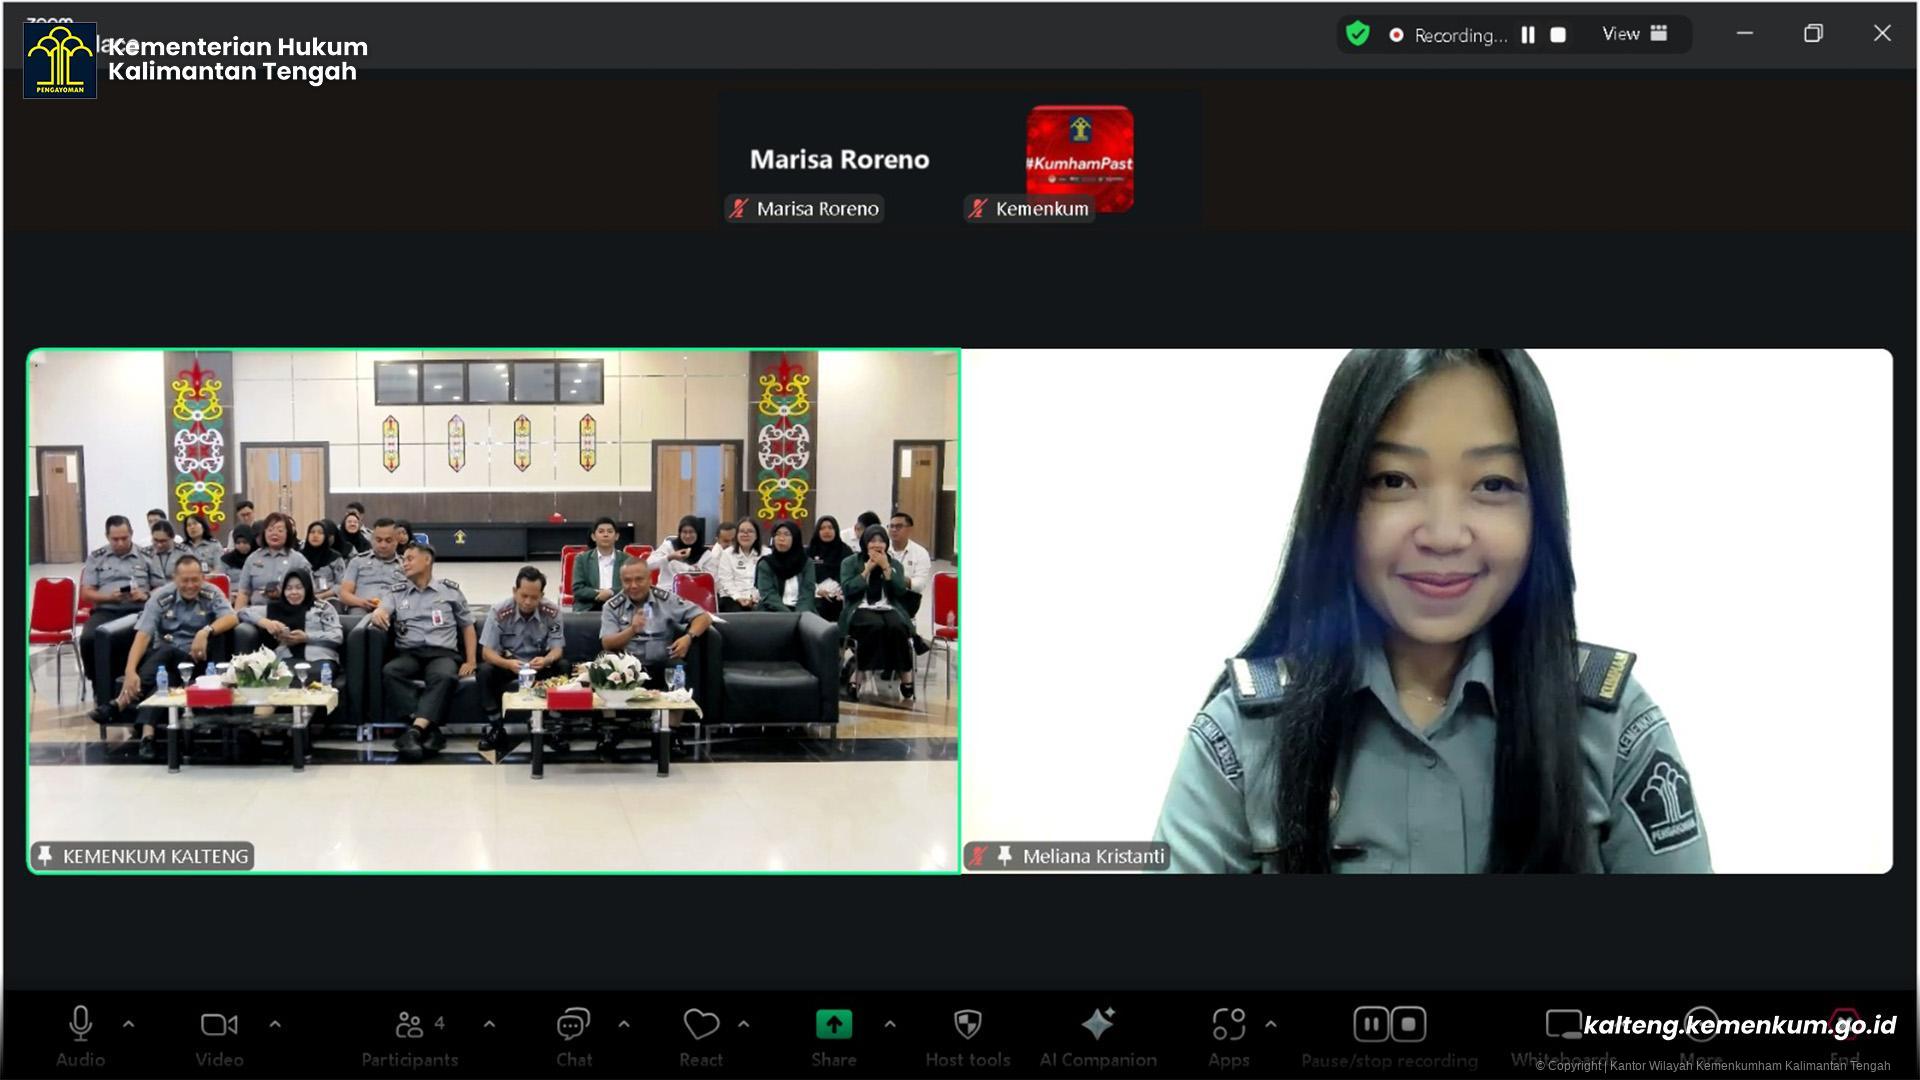Expand share options arrow beside Share
The image size is (1920, 1080).
(890, 1024)
